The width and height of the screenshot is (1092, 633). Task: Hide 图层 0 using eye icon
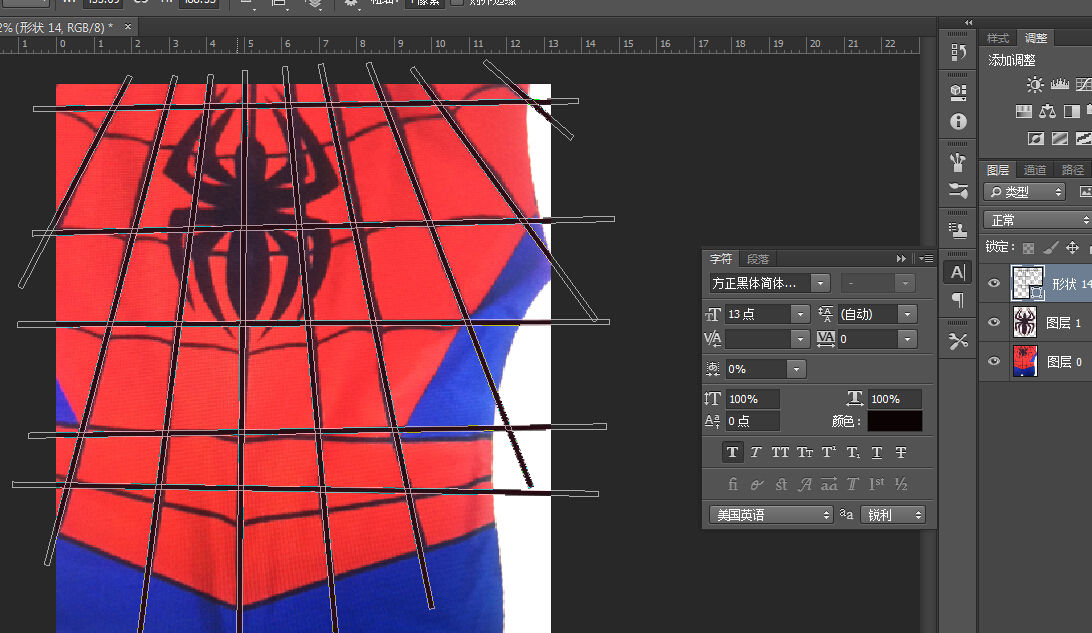point(994,362)
